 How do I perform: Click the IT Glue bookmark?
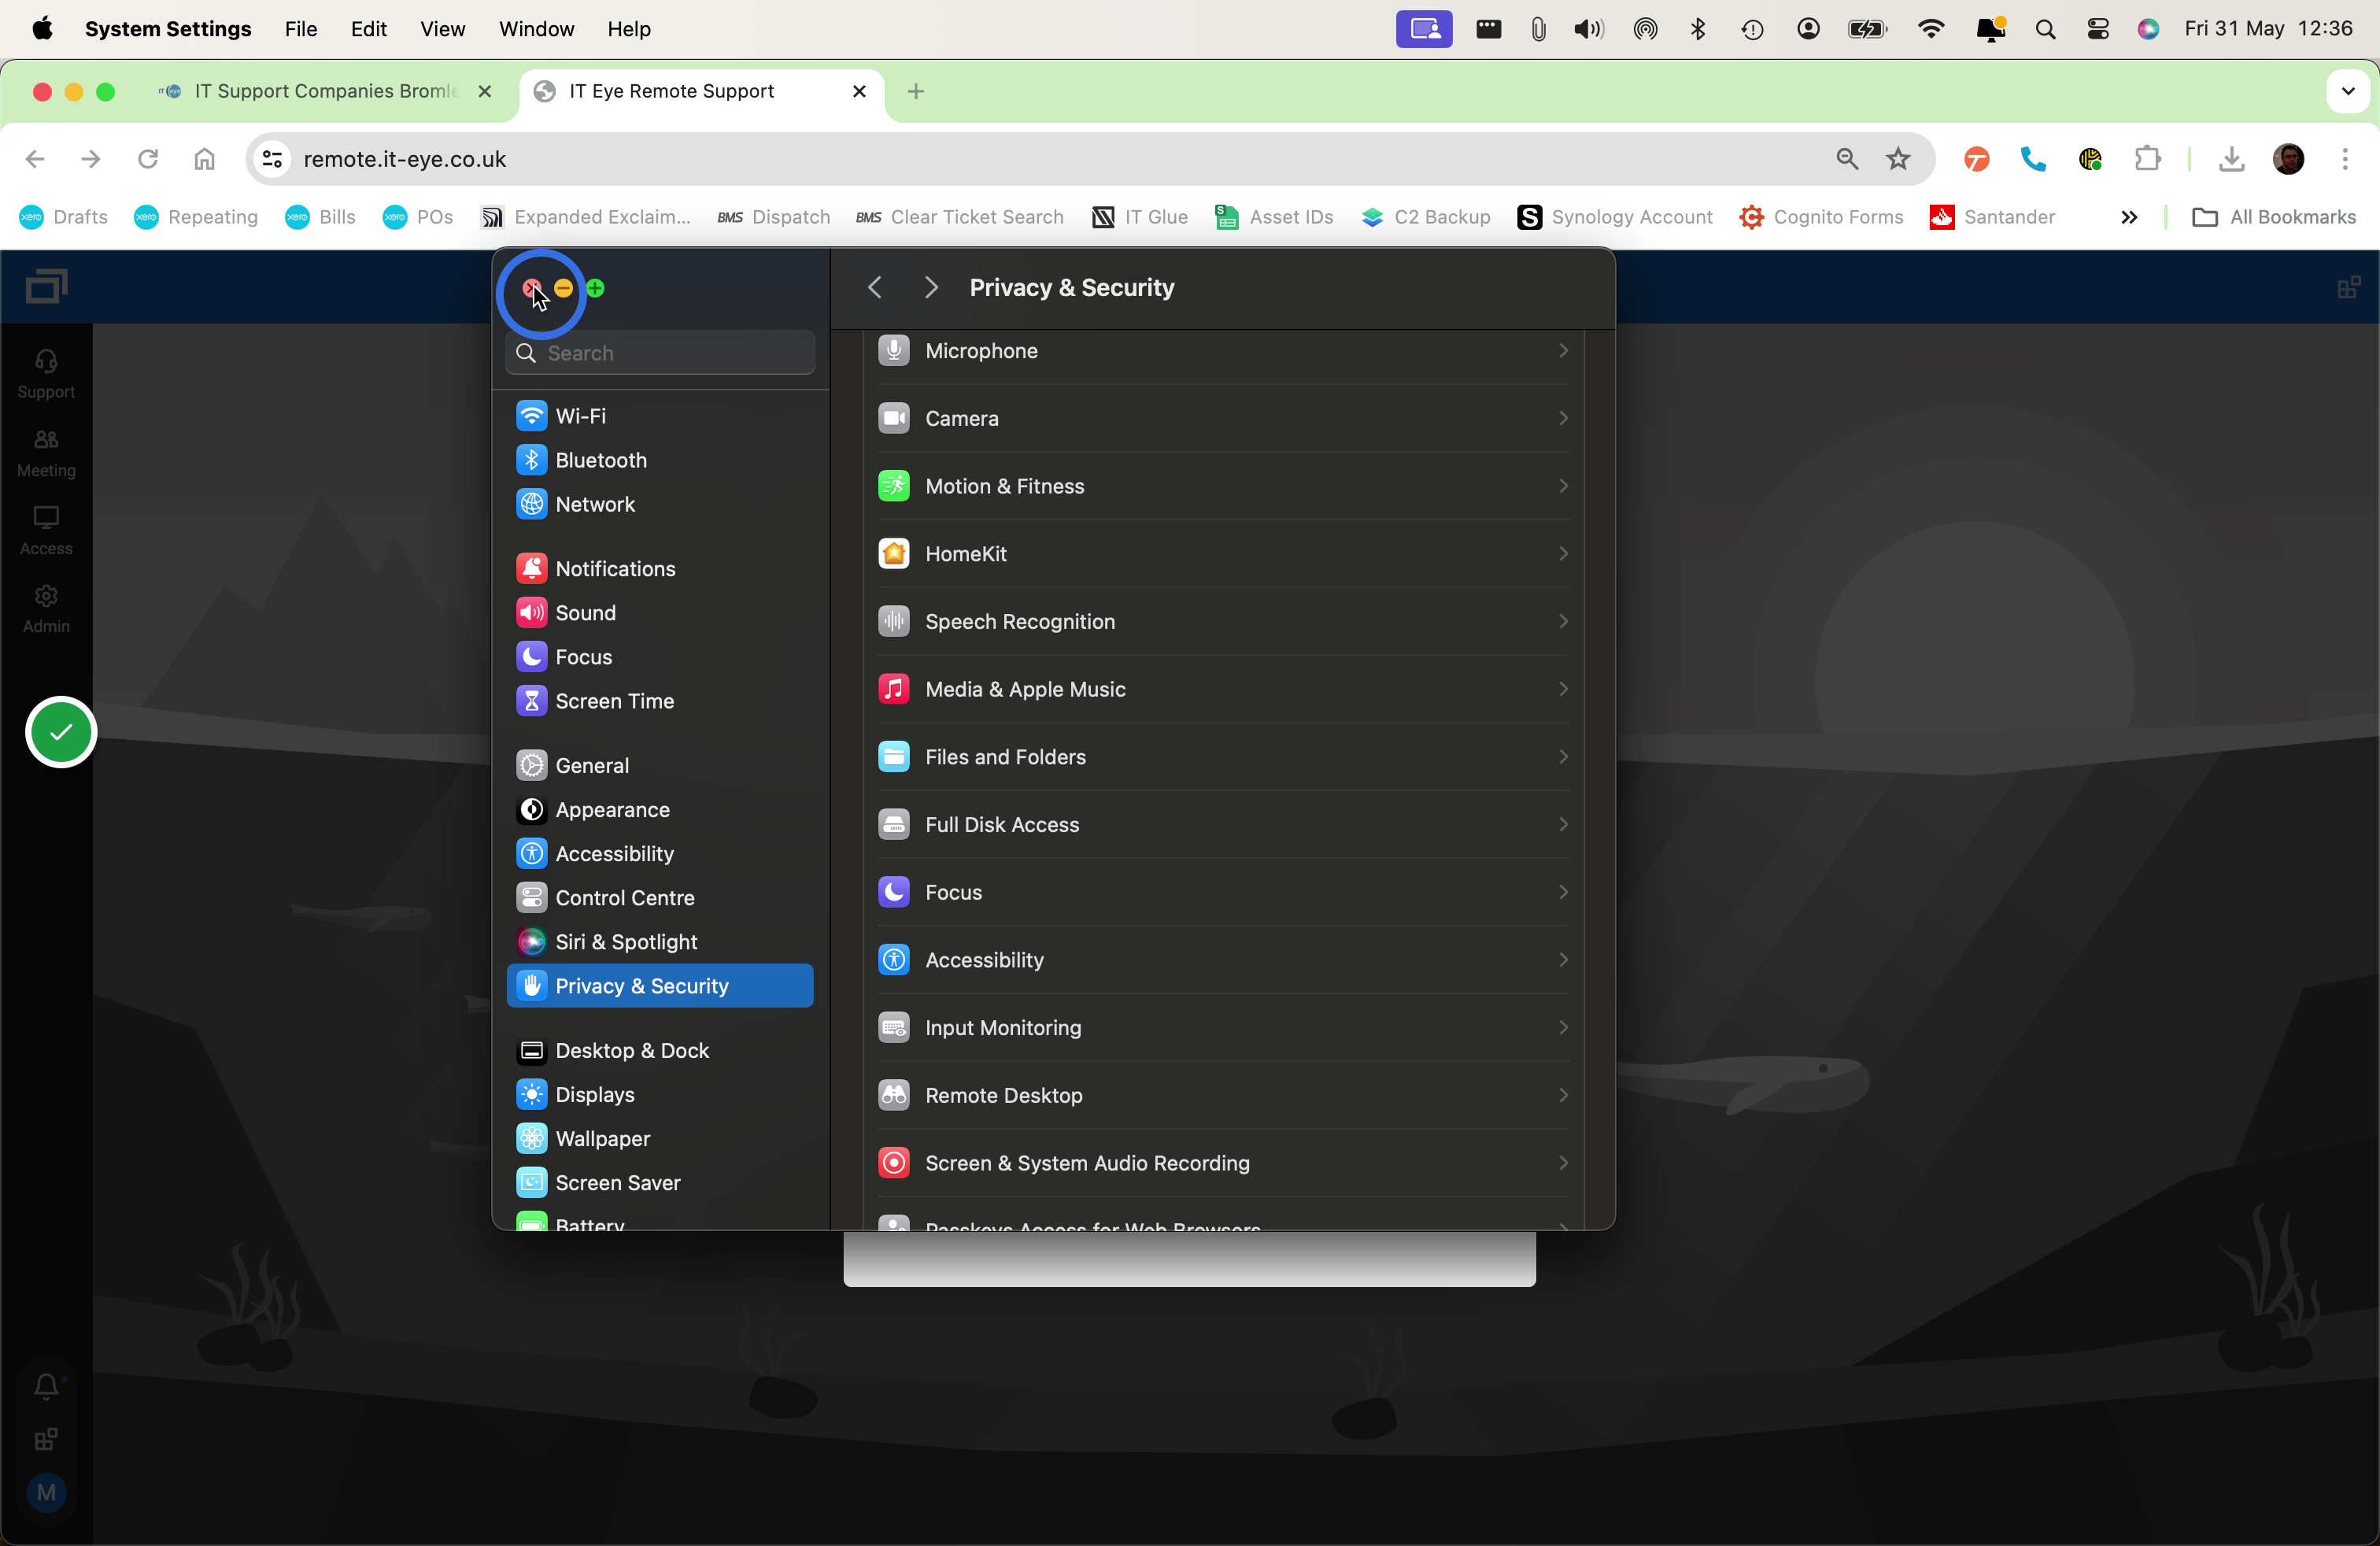tap(1140, 217)
